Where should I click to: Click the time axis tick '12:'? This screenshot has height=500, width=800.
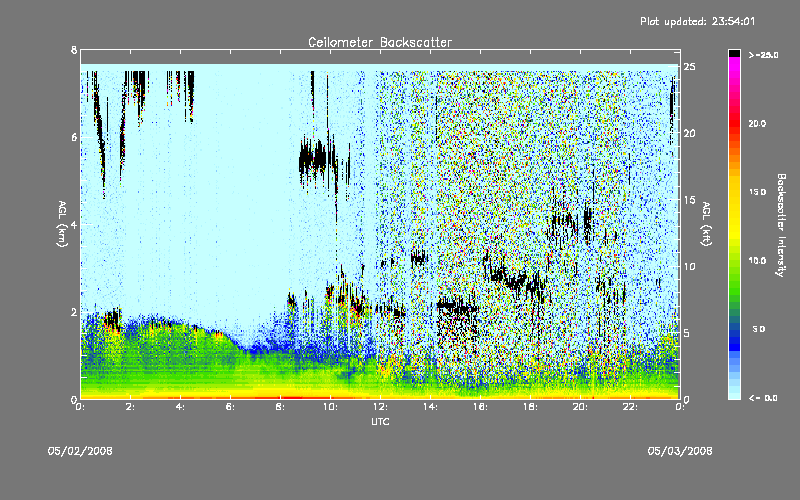click(x=381, y=407)
